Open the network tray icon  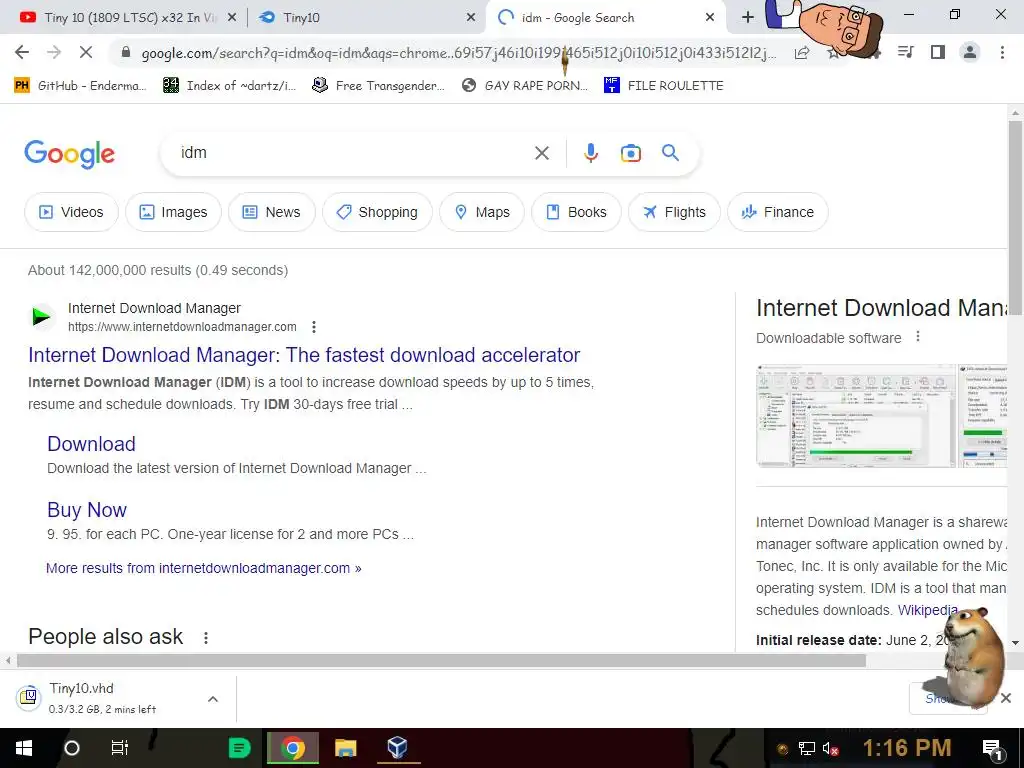tap(807, 748)
